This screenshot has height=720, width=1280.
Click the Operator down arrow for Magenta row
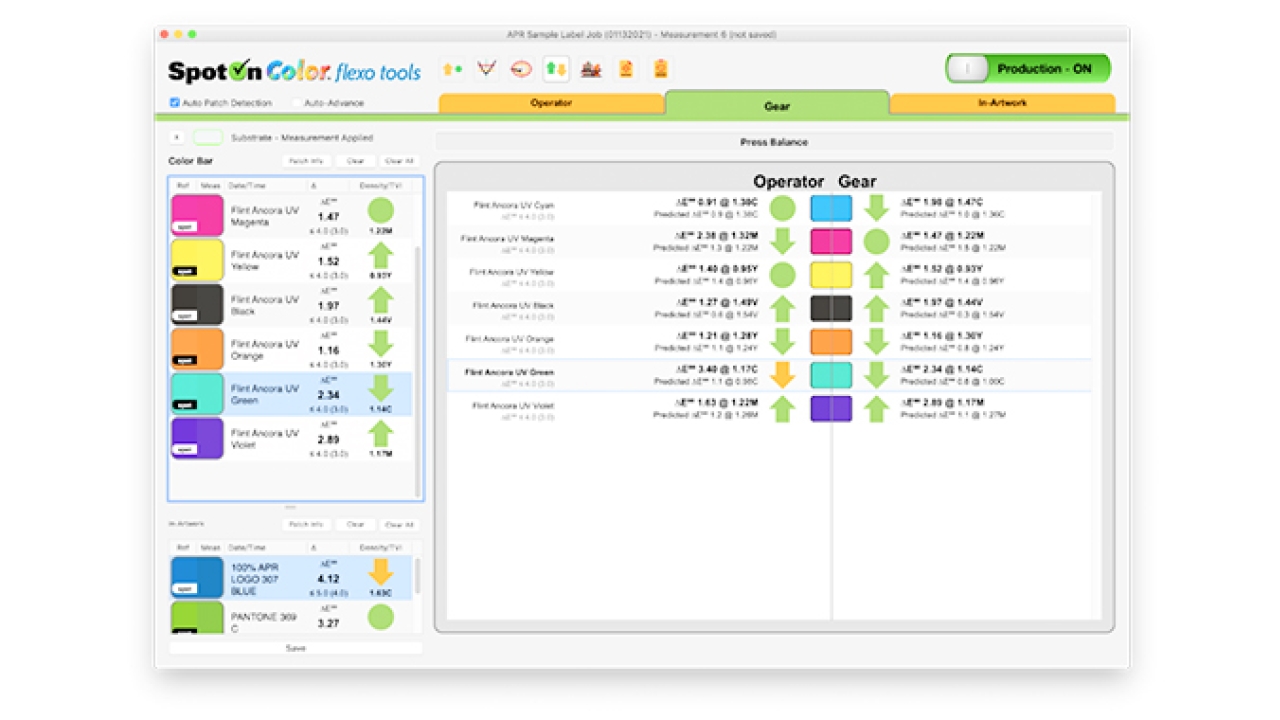tap(784, 241)
